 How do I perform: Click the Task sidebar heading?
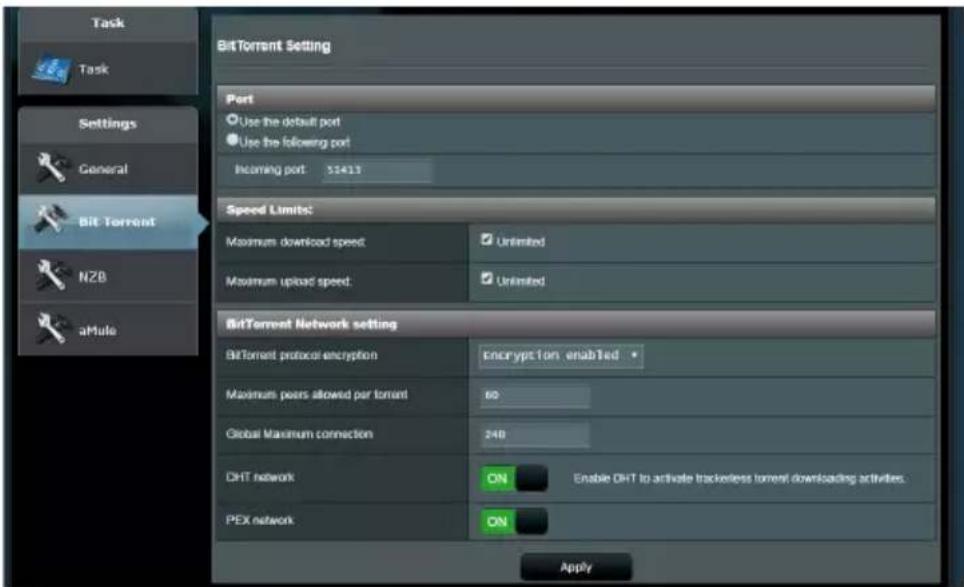108,23
